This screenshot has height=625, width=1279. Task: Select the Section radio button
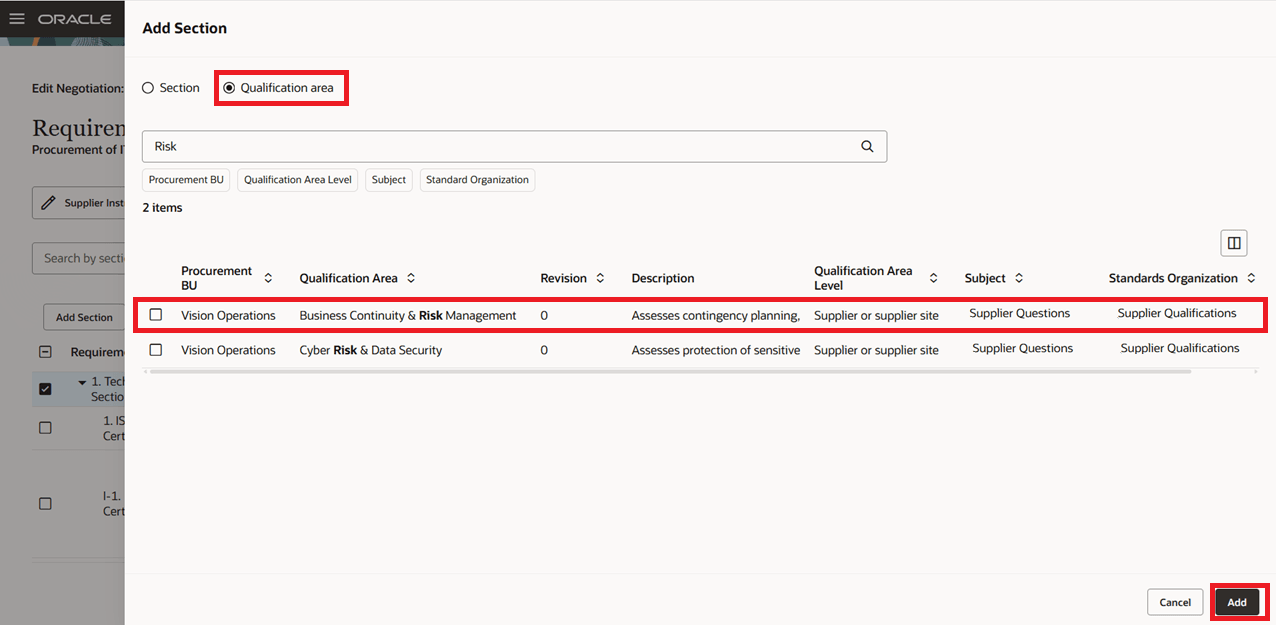148,88
